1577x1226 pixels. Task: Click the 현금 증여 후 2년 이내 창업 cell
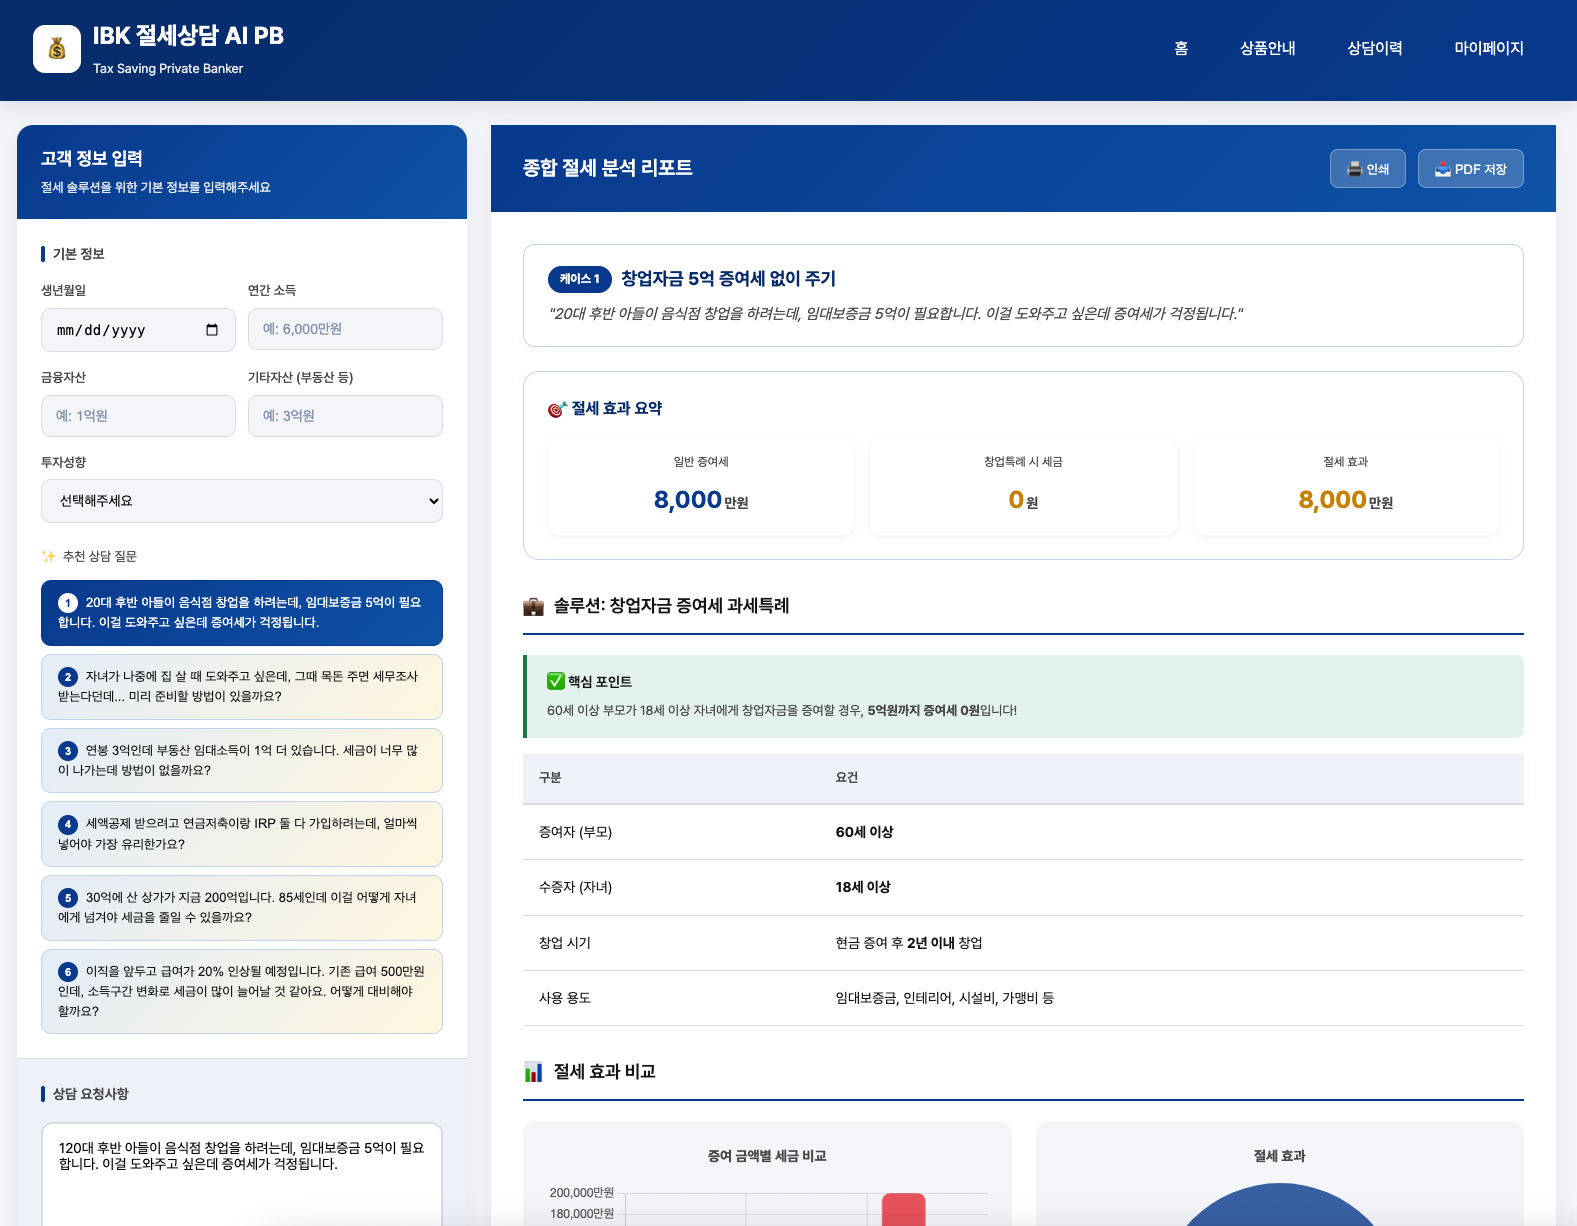click(x=909, y=943)
